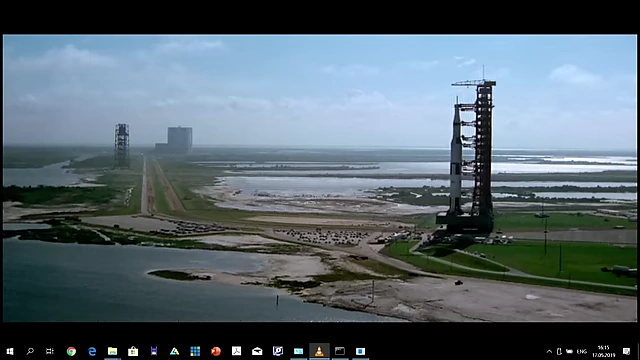The height and width of the screenshot is (360, 640).
Task: Switch input language ENG indicator
Action: click(582, 351)
